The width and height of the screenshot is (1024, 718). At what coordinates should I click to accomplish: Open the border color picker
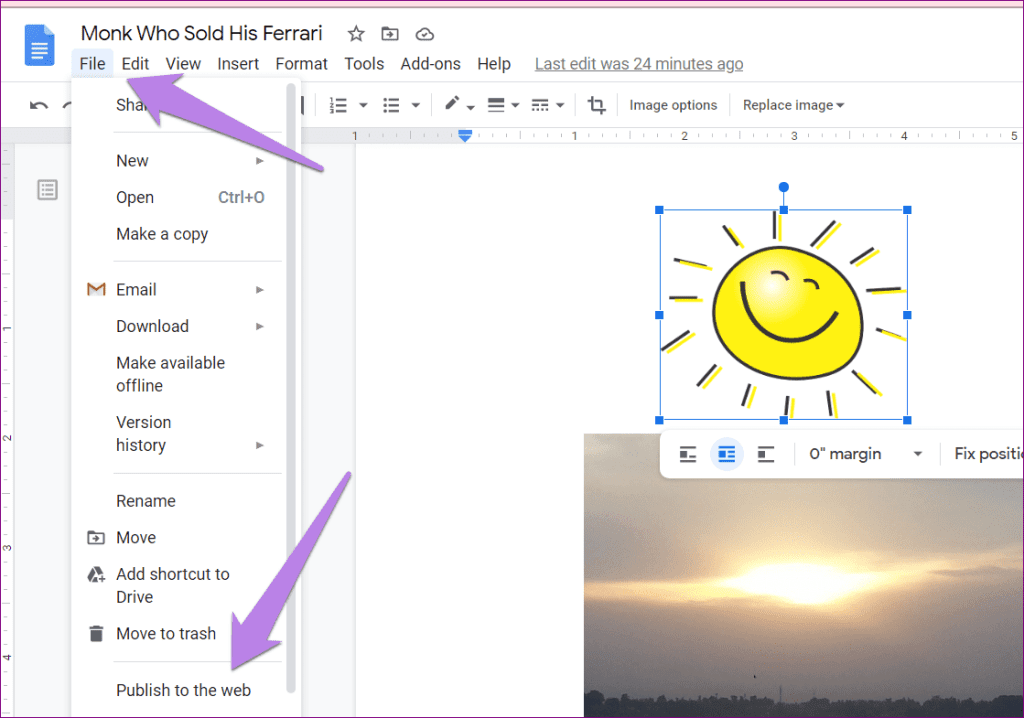coord(453,104)
